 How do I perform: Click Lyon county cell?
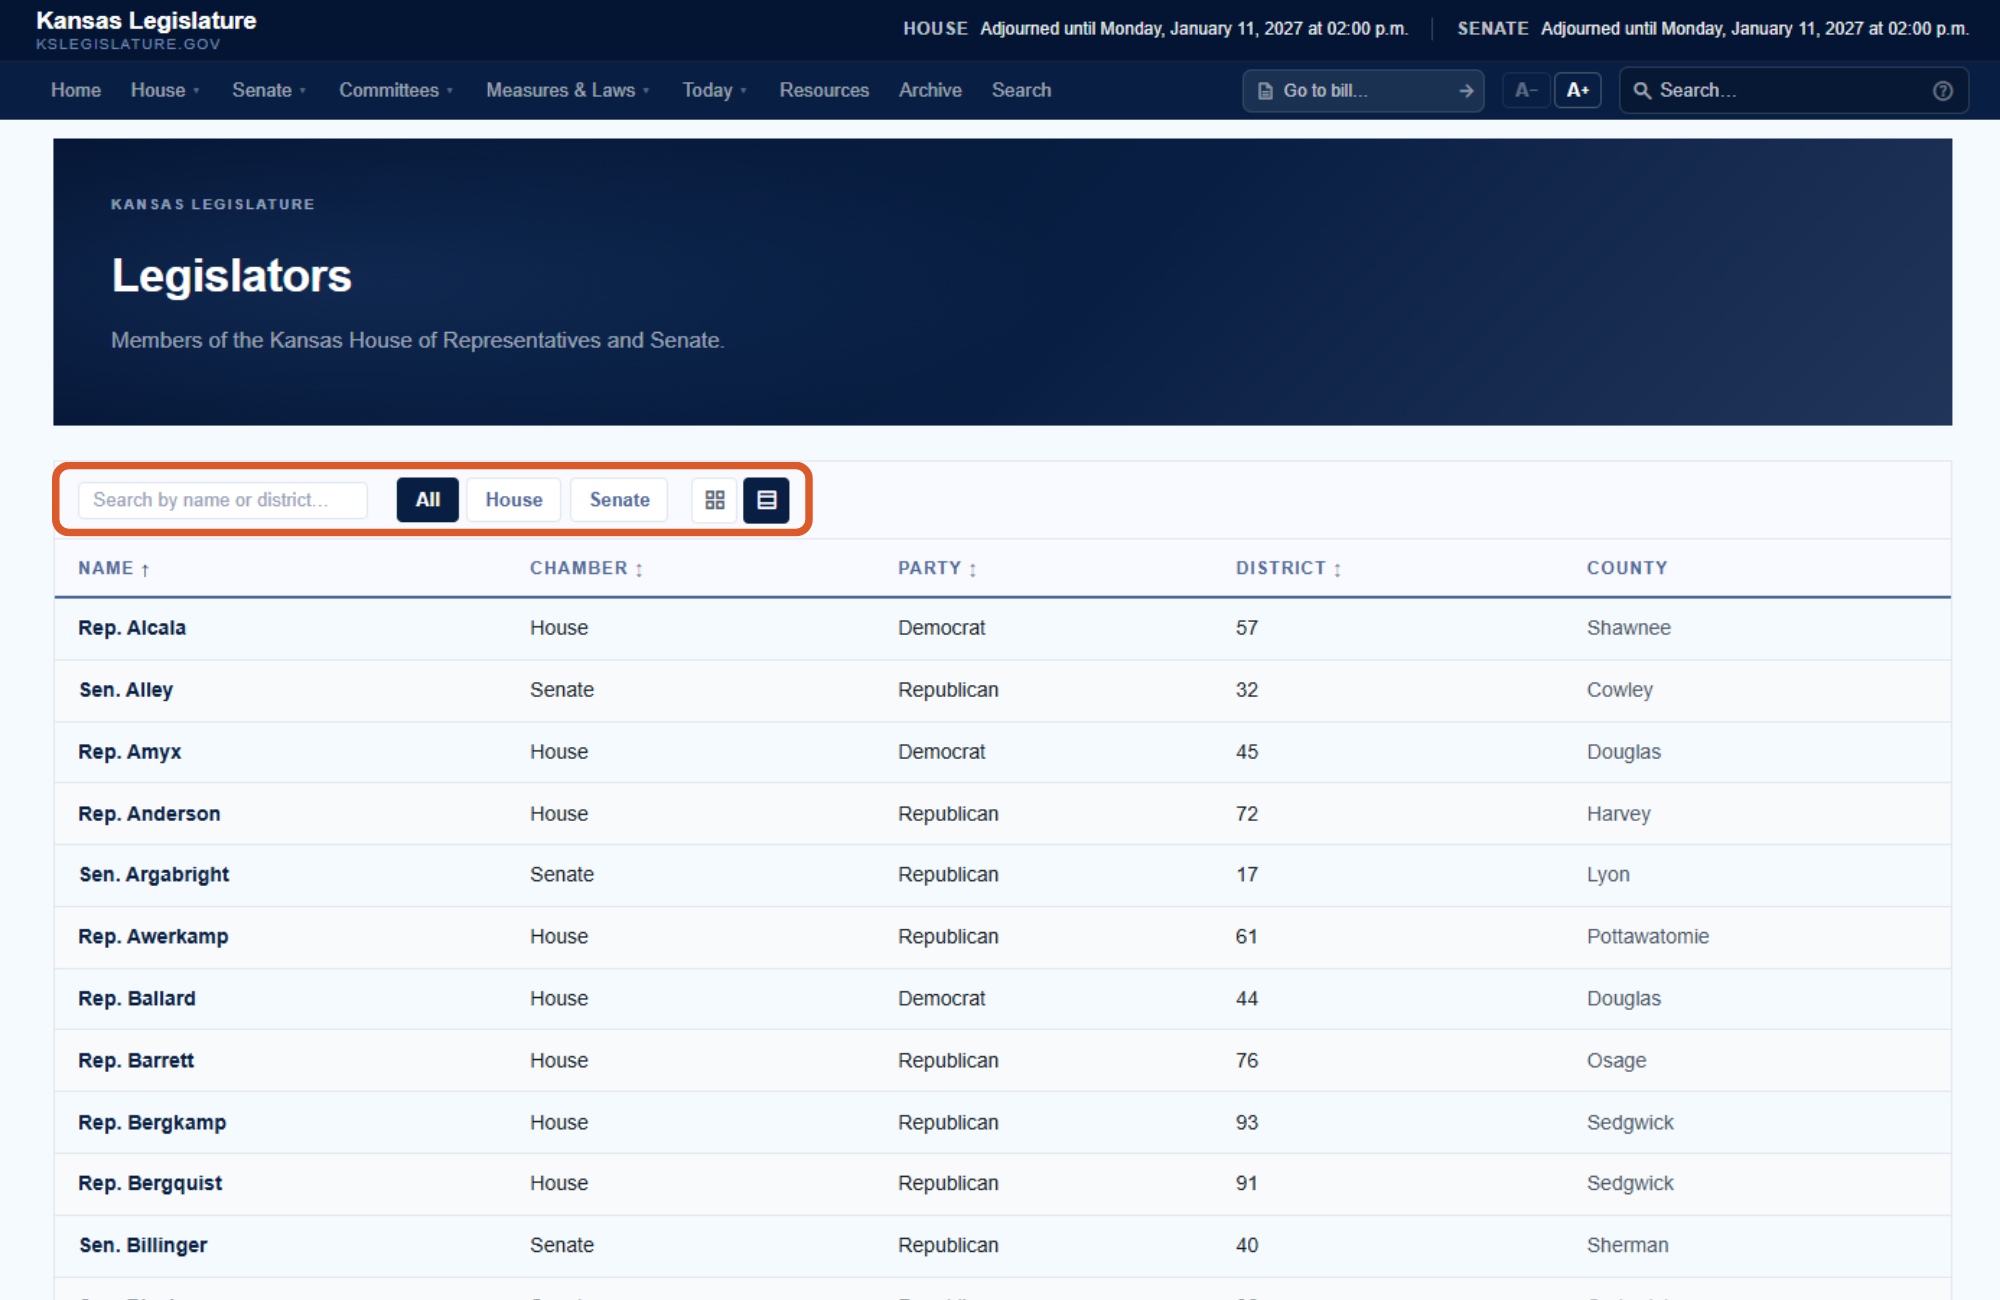1608,875
